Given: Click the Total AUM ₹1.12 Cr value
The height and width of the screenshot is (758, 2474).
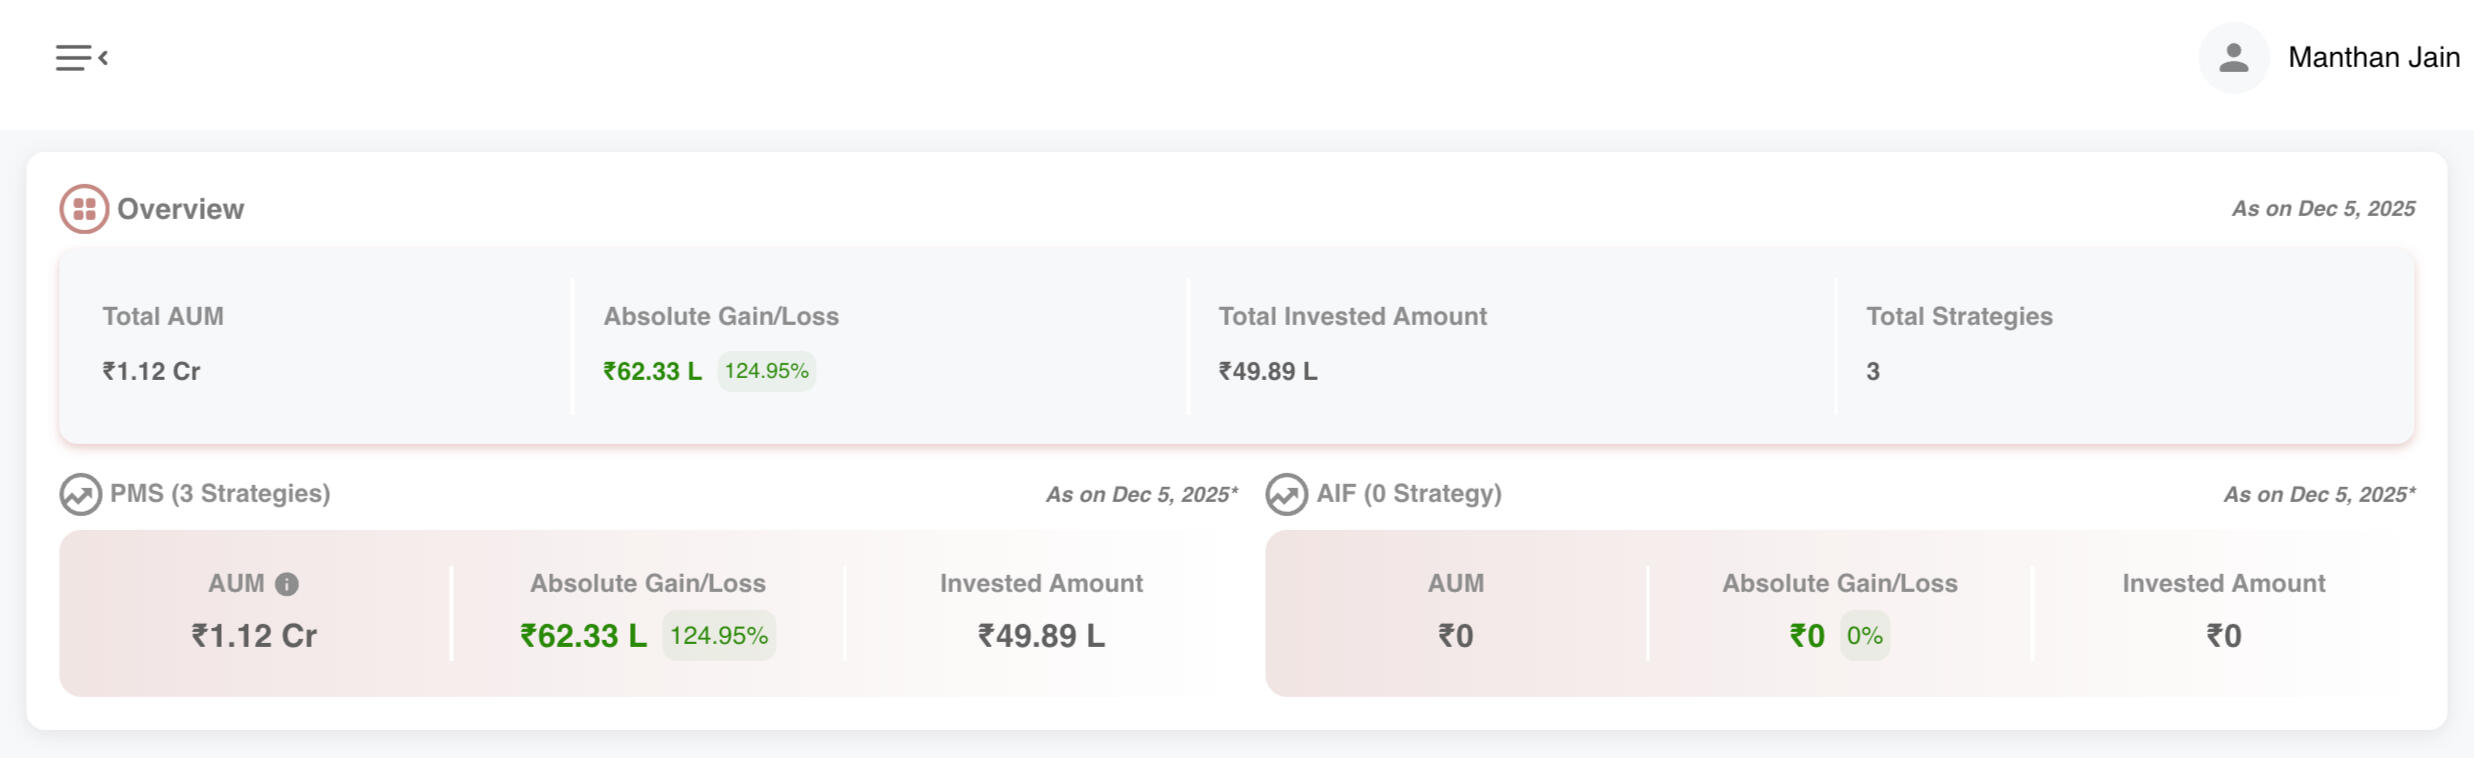Looking at the screenshot, I should click(x=151, y=372).
